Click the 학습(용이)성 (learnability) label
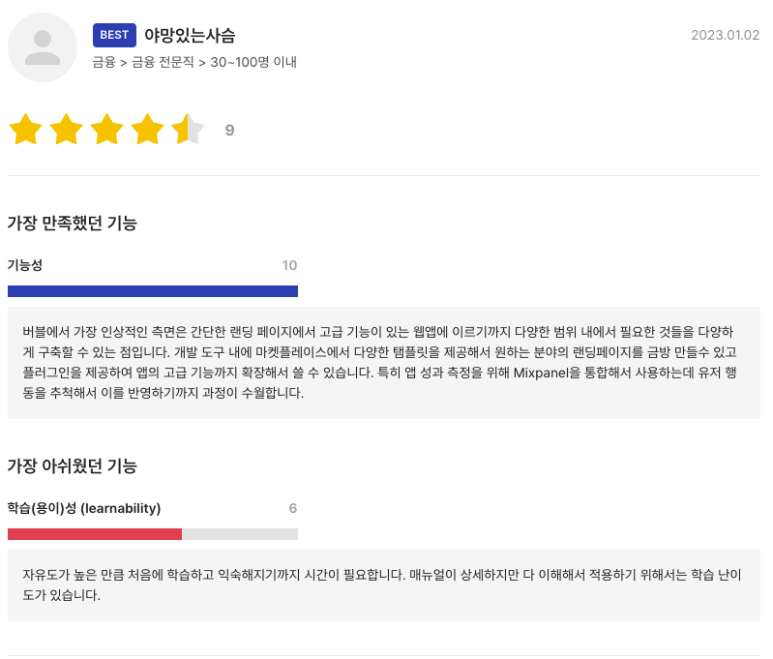The height and width of the screenshot is (659, 773). [x=84, y=508]
